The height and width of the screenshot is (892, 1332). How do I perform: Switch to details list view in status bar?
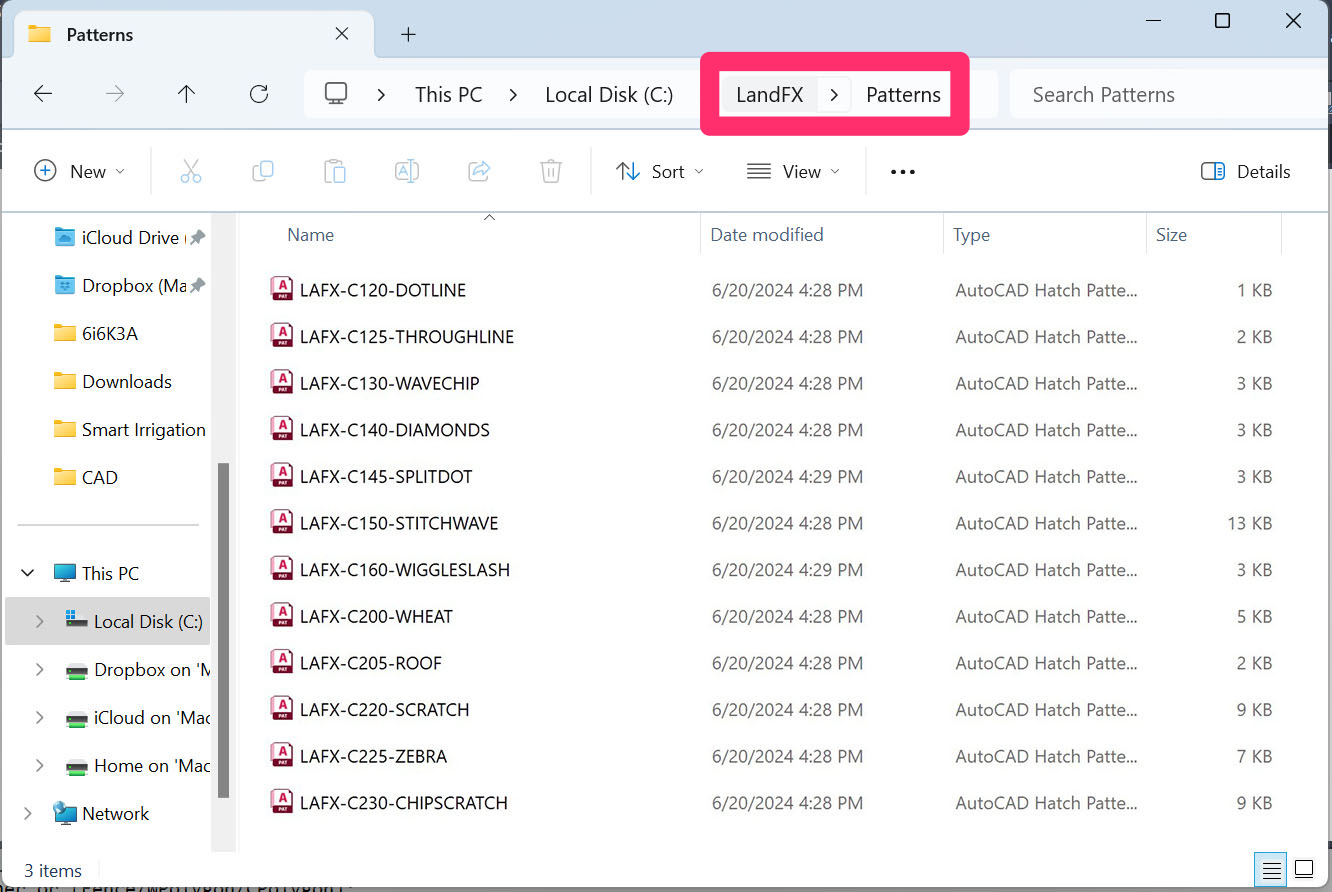[1271, 868]
